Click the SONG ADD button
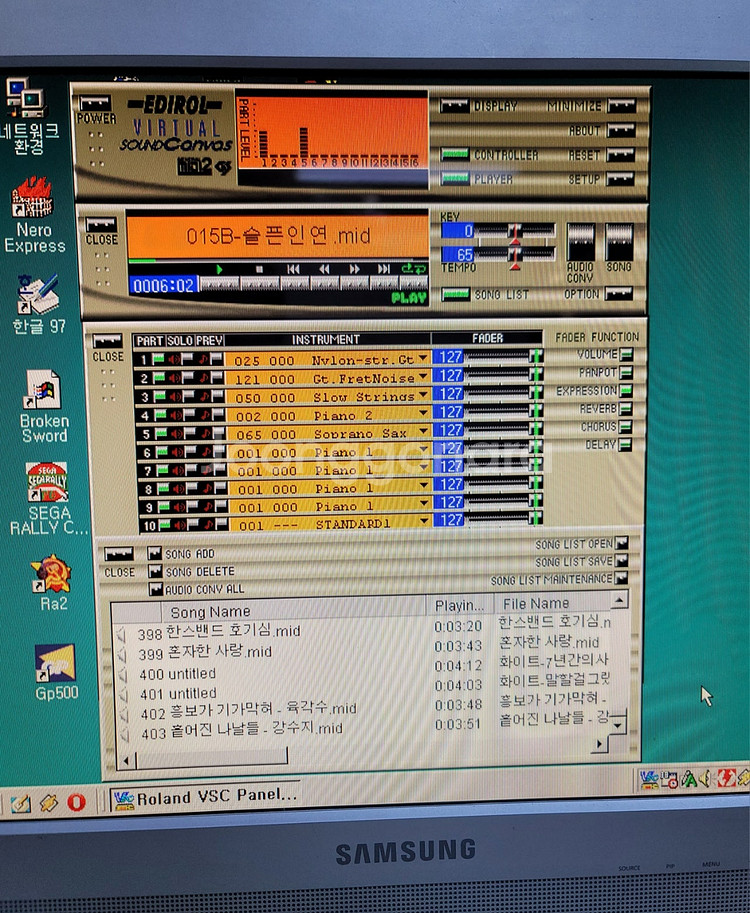 154,553
